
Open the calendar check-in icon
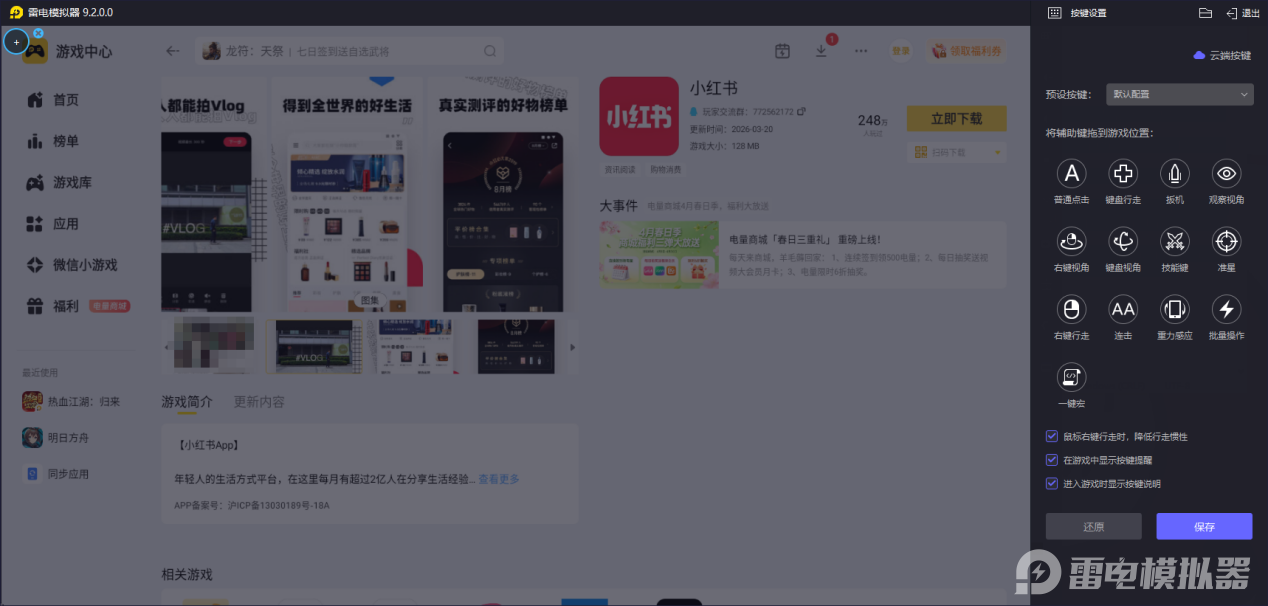(x=783, y=51)
